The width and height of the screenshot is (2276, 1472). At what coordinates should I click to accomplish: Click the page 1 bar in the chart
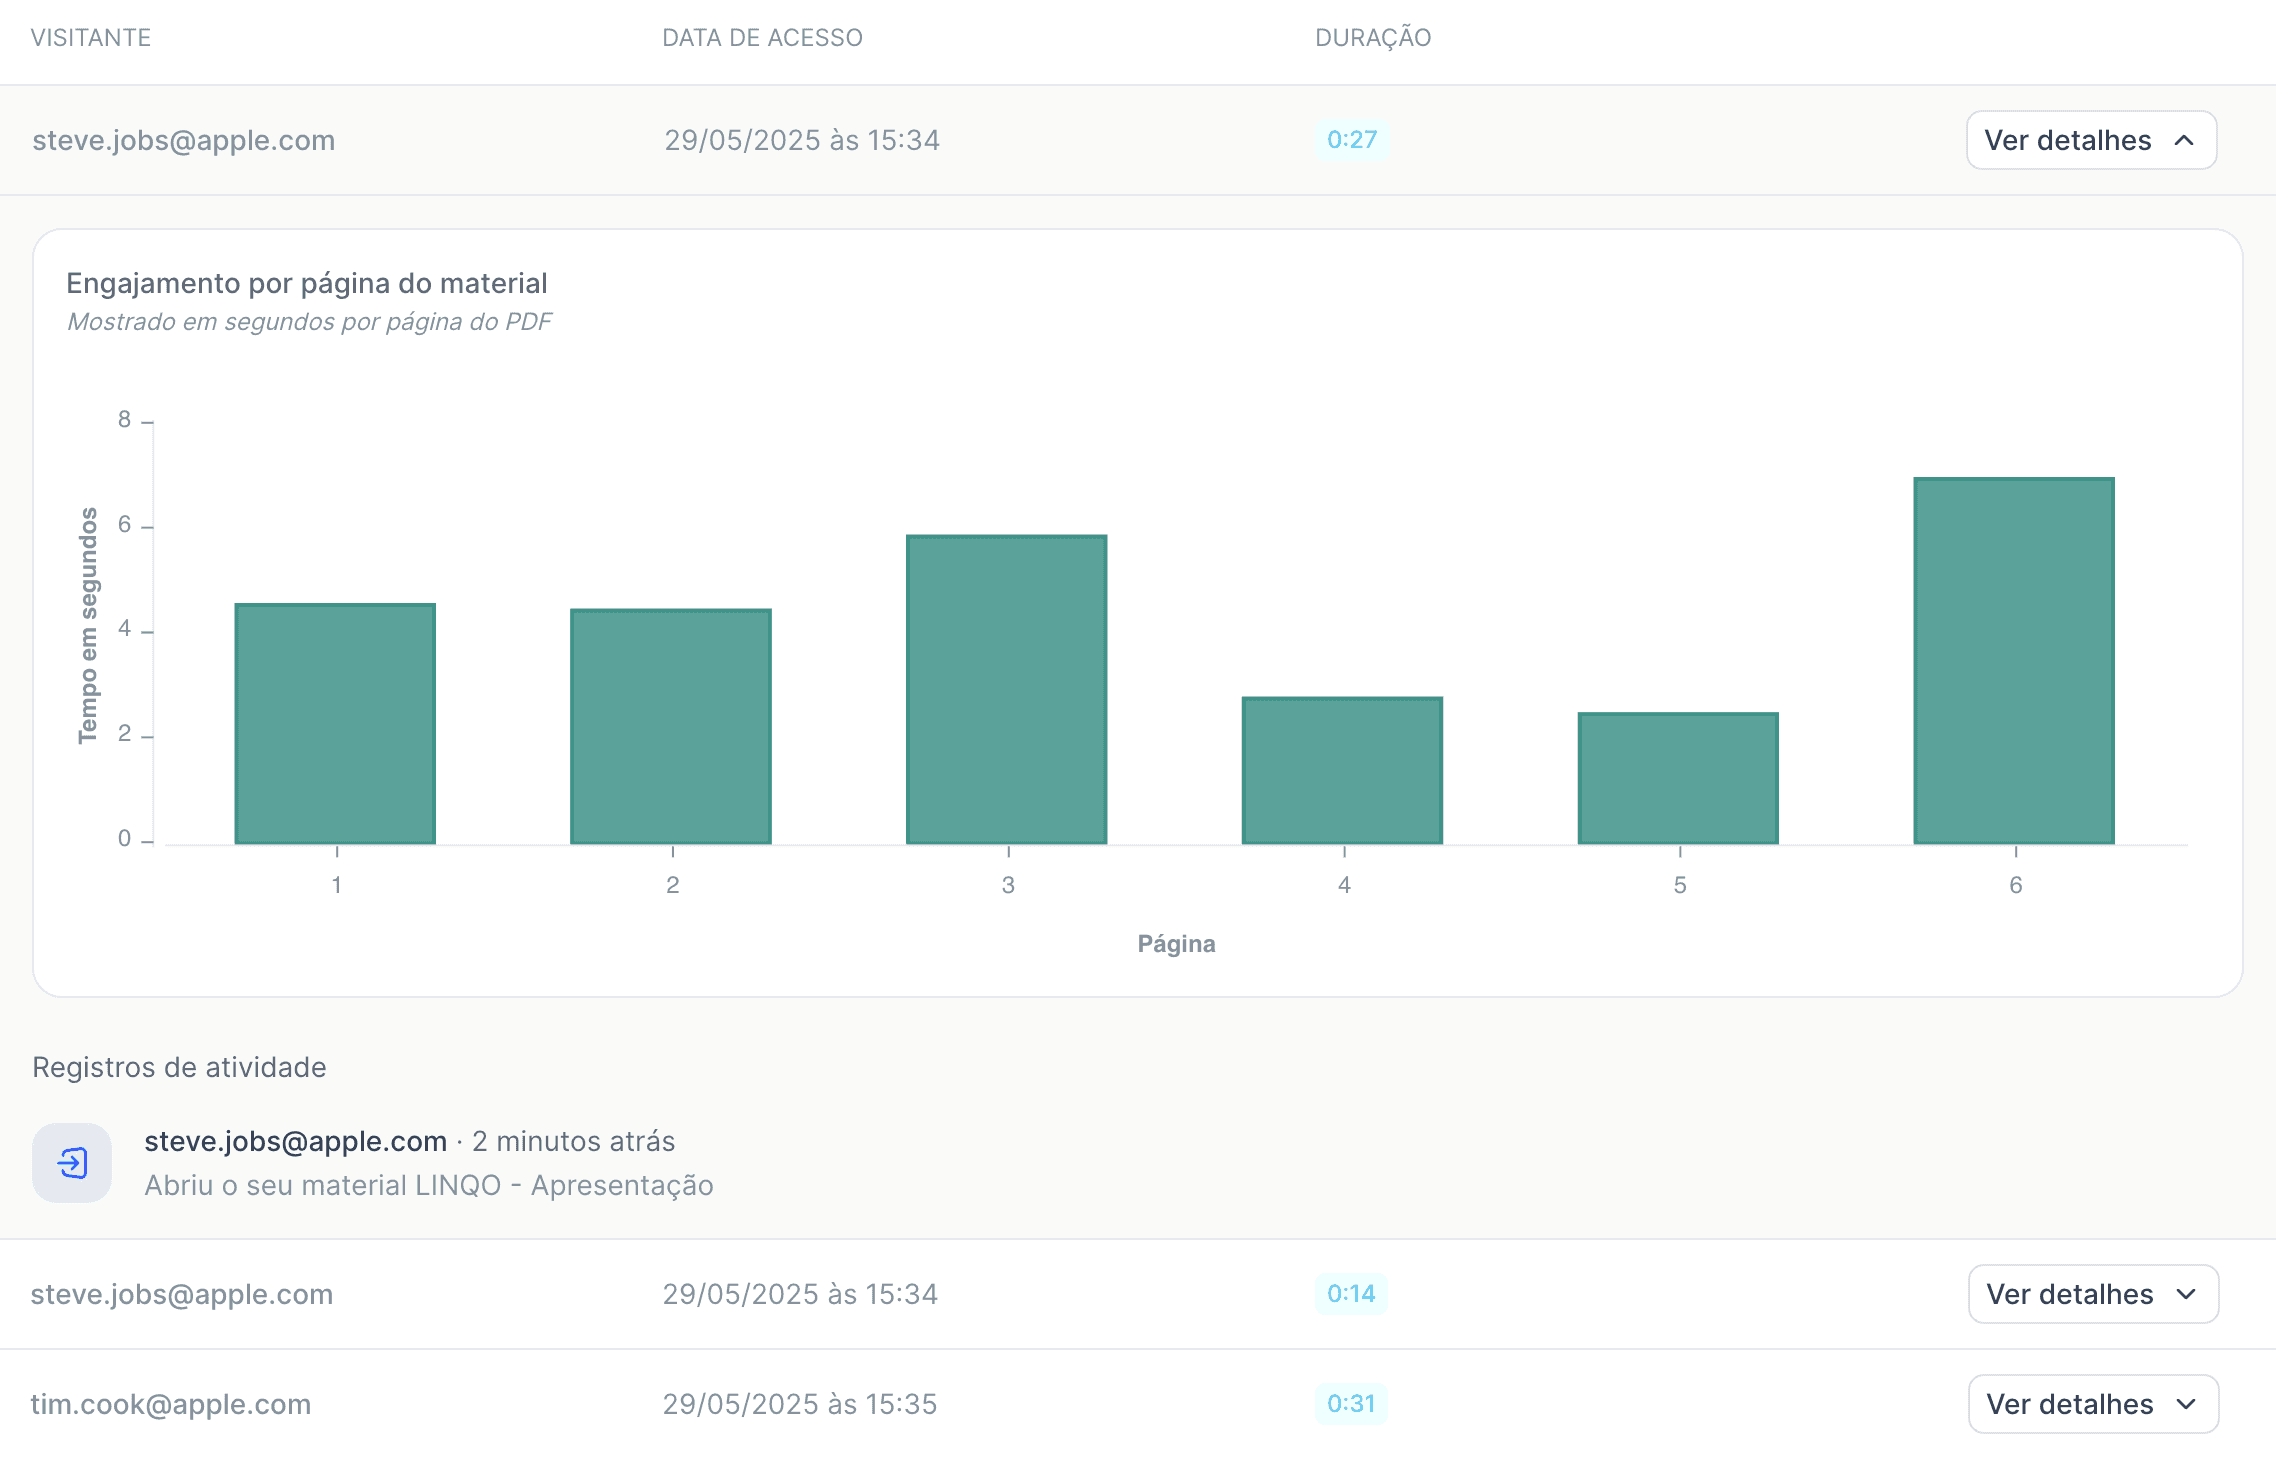(x=335, y=724)
